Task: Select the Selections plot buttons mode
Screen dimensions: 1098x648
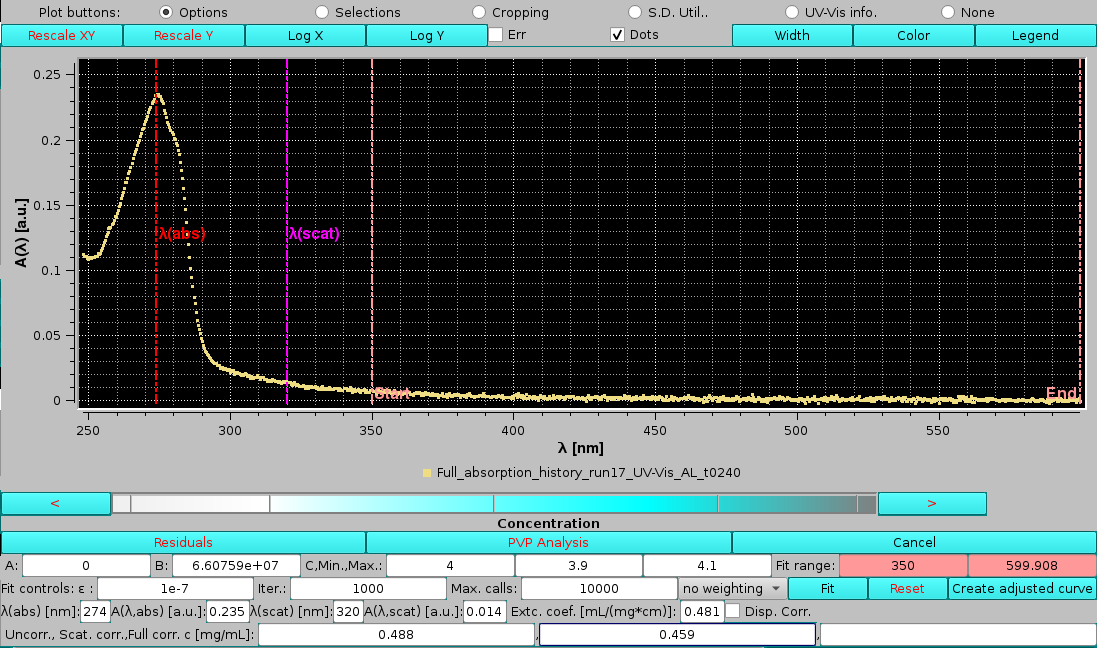Action: click(321, 11)
